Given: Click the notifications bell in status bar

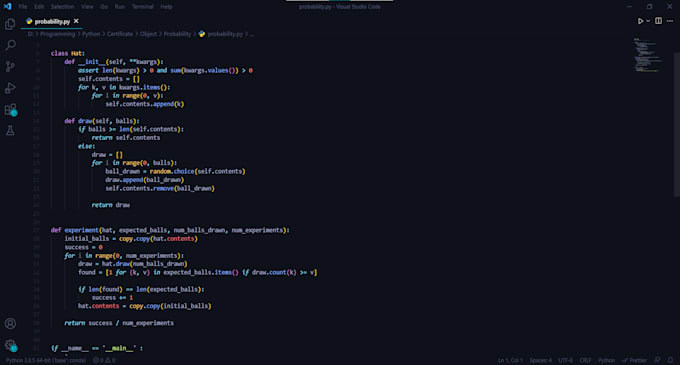Looking at the screenshot, I should [x=670, y=360].
